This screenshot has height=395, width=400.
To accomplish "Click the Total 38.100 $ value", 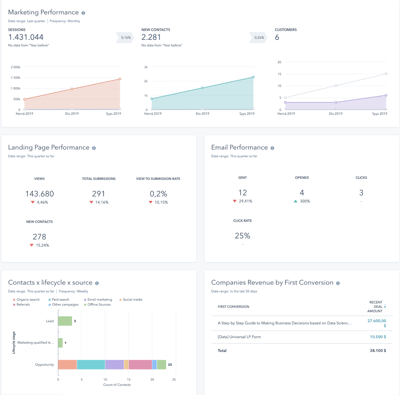I will point(378,351).
